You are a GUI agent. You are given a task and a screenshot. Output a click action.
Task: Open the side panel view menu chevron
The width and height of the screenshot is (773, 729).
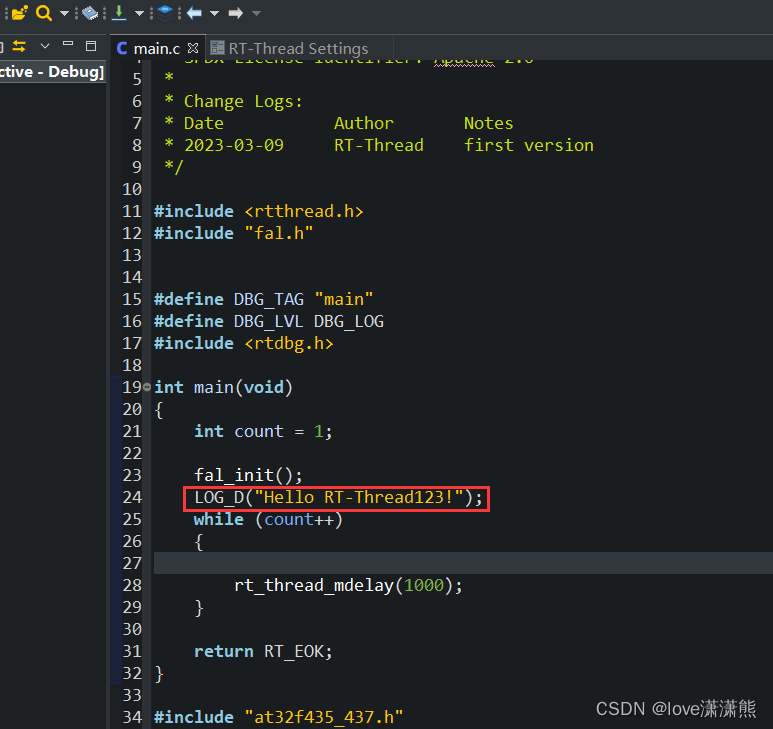click(45, 46)
